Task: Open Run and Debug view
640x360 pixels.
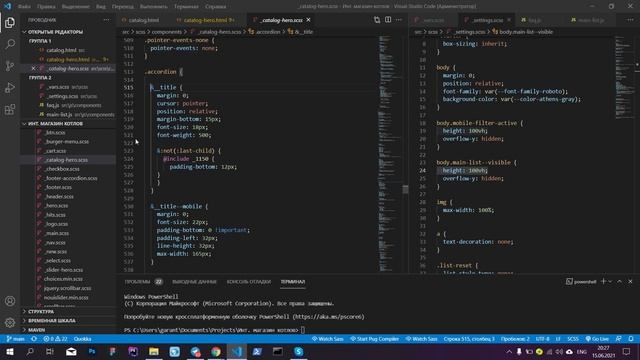Action: click(10, 87)
